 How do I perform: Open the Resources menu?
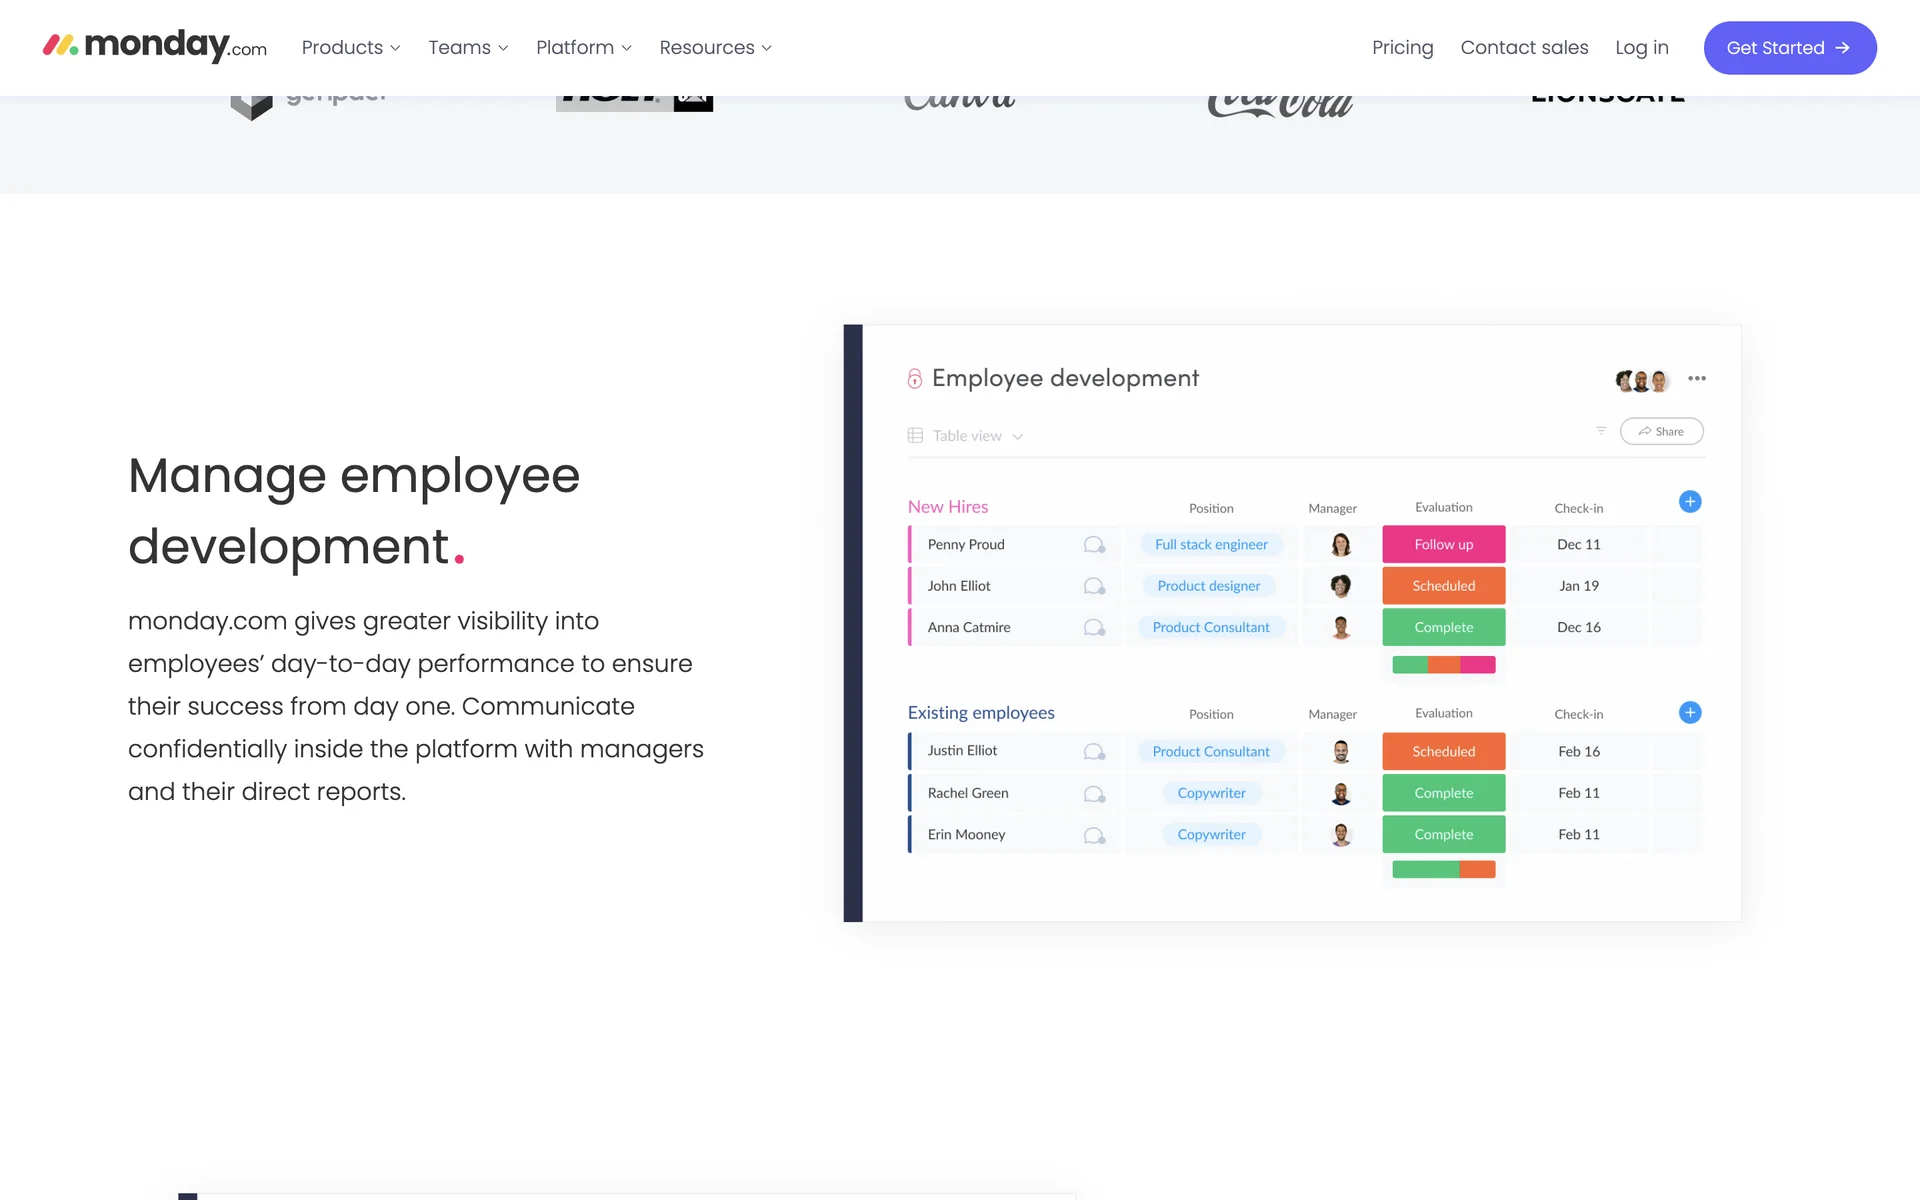(x=715, y=48)
